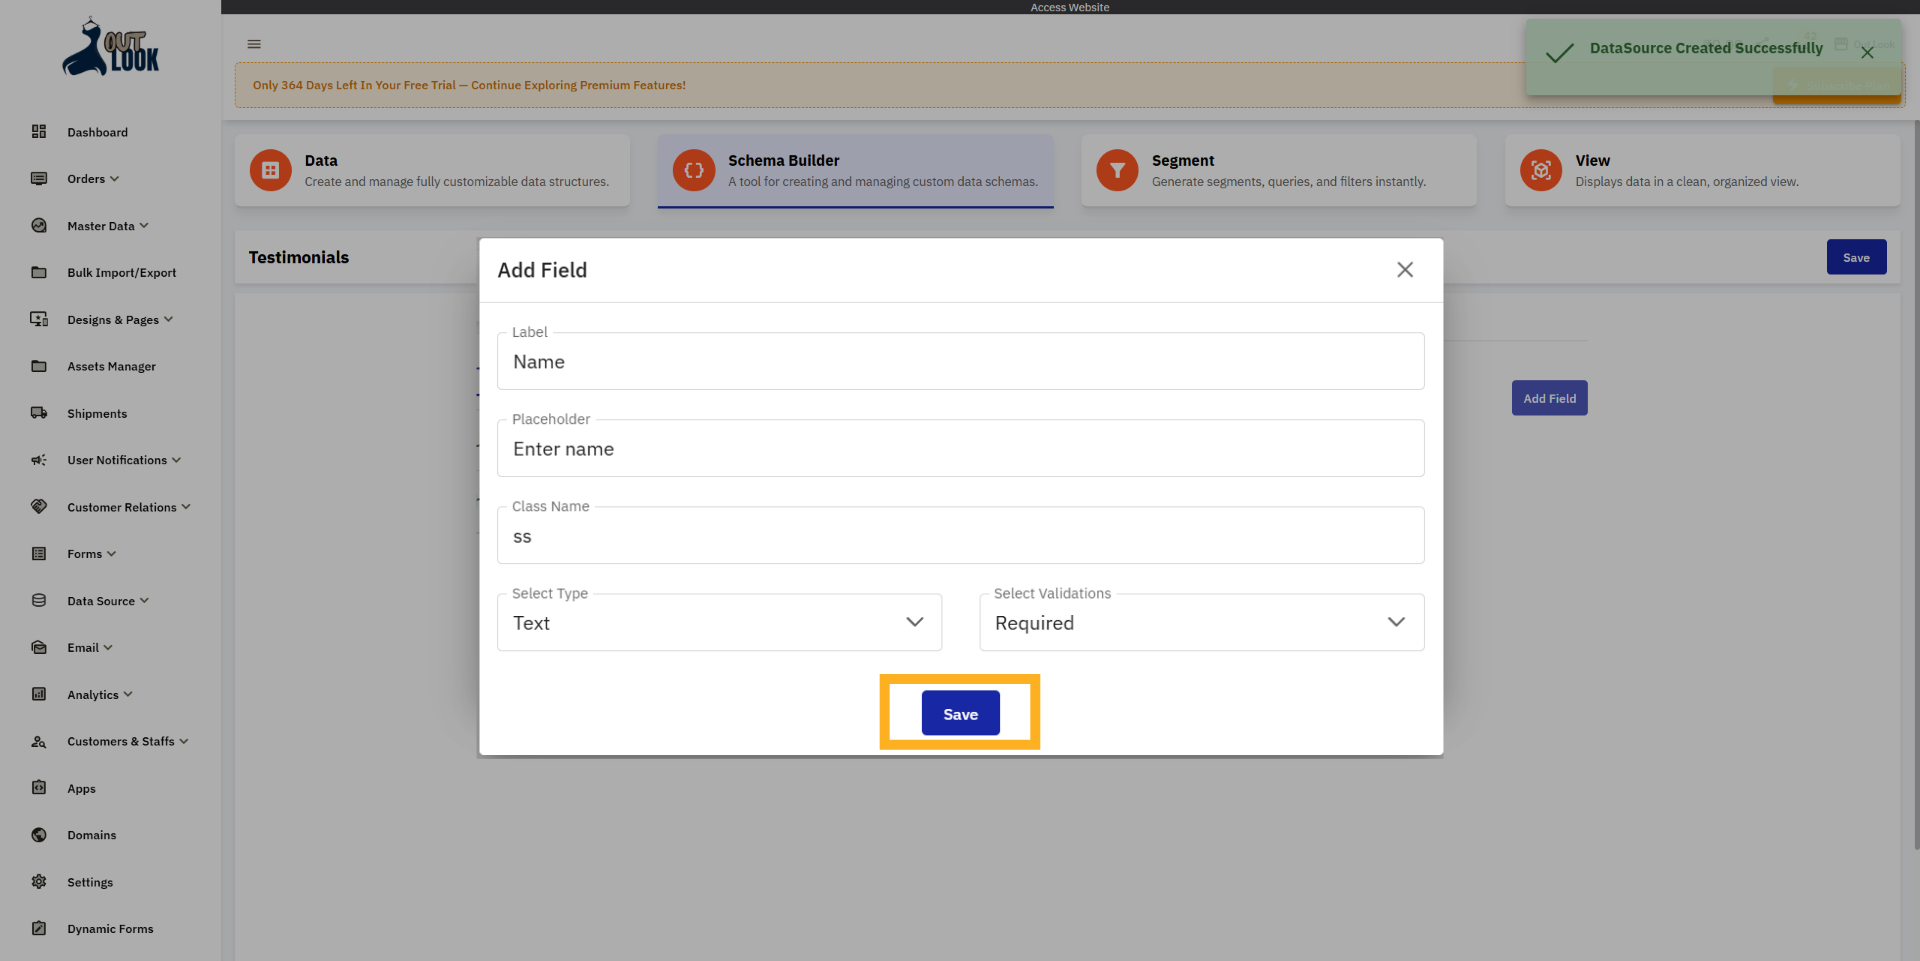Click the Add Field button

pyautogui.click(x=1549, y=398)
